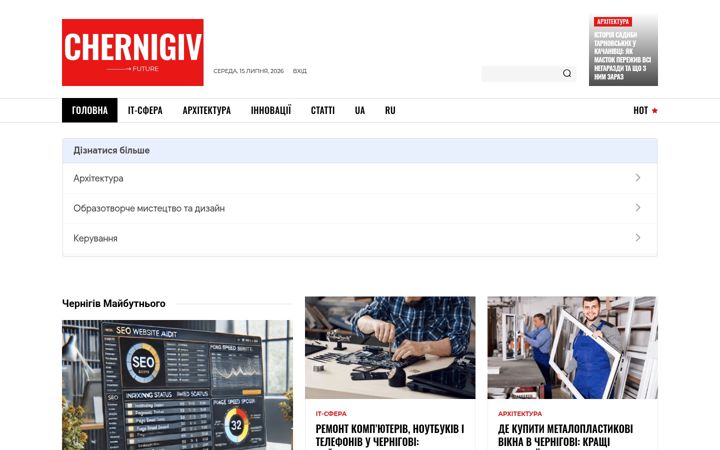The width and height of the screenshot is (720, 450).
Task: Open the ГОЛОВНА menu item
Action: 90,110
